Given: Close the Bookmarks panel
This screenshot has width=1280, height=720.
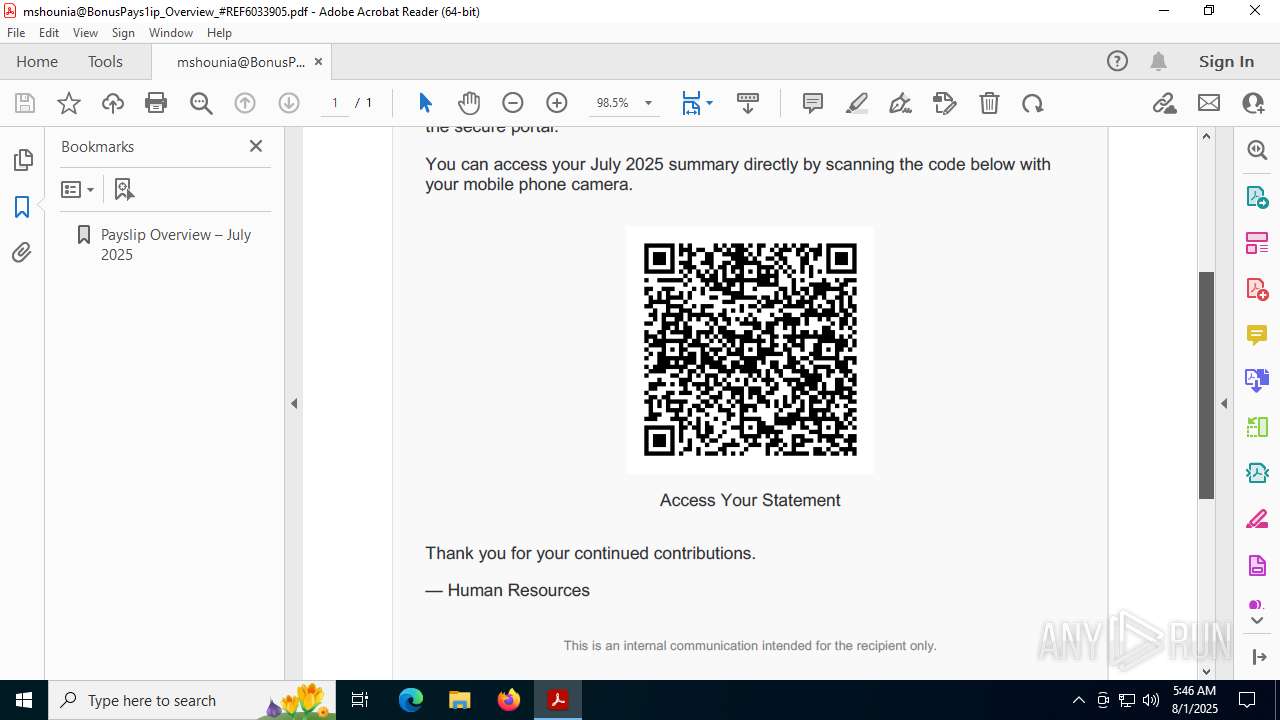Looking at the screenshot, I should point(256,146).
